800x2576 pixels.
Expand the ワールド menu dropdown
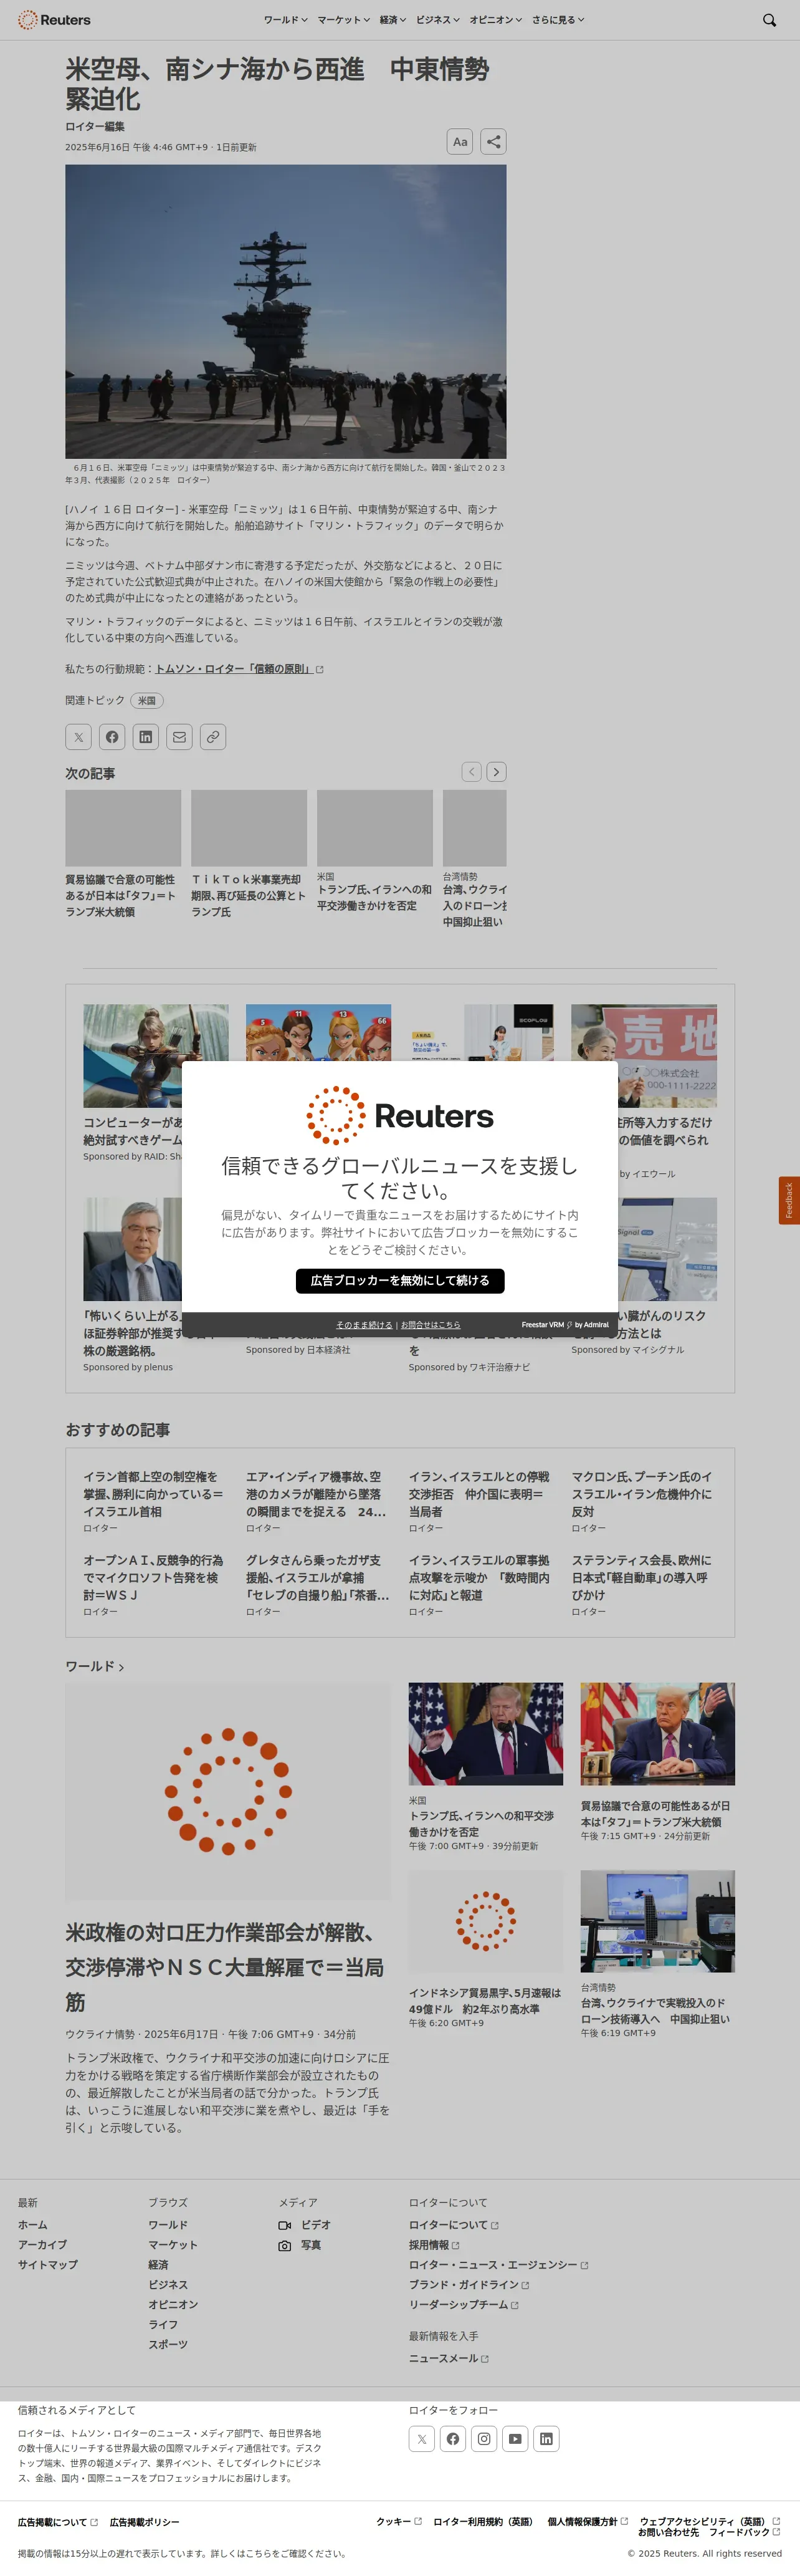tap(285, 20)
